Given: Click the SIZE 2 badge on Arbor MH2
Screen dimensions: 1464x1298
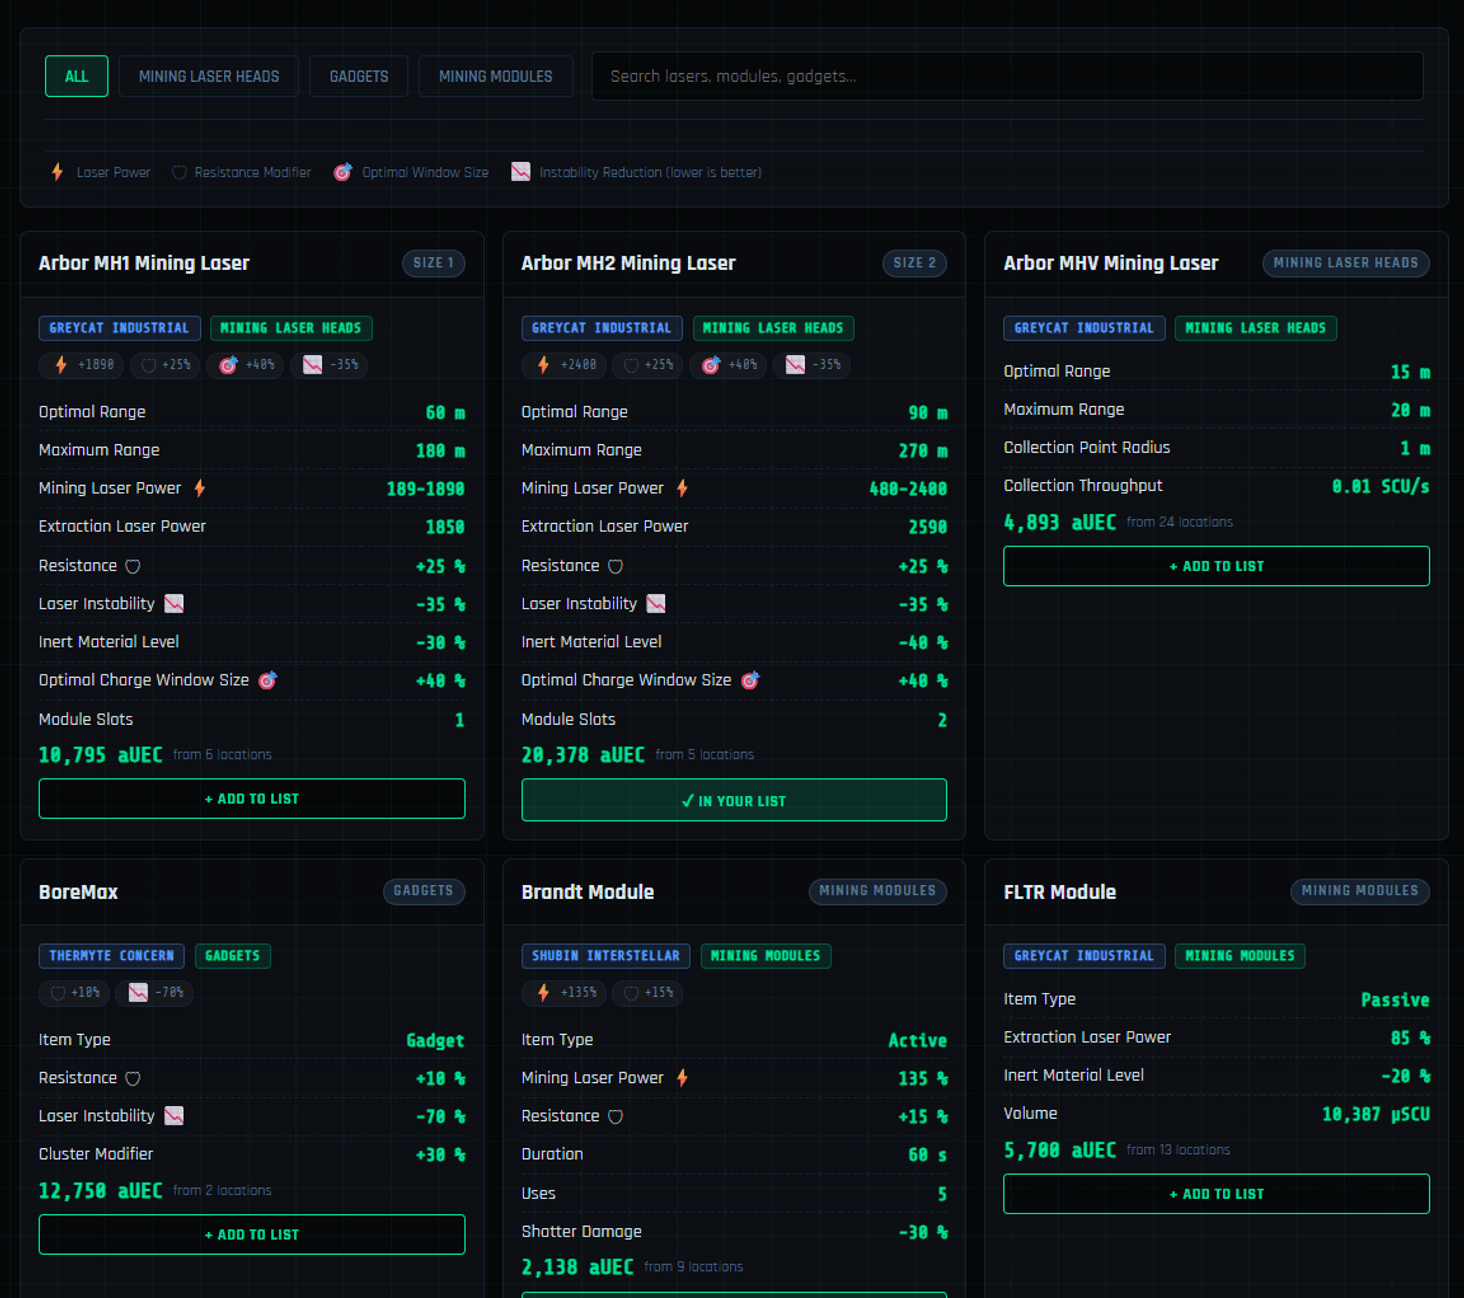Looking at the screenshot, I should (915, 263).
